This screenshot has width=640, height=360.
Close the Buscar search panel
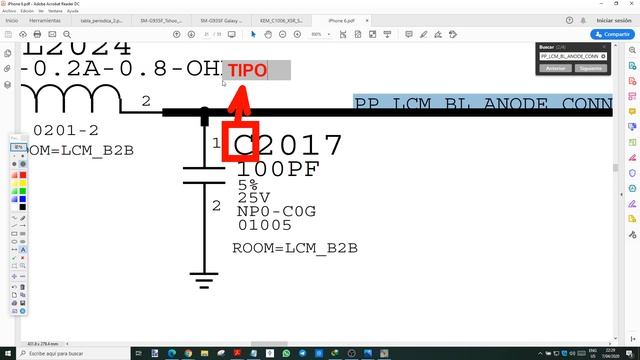[x=604, y=47]
